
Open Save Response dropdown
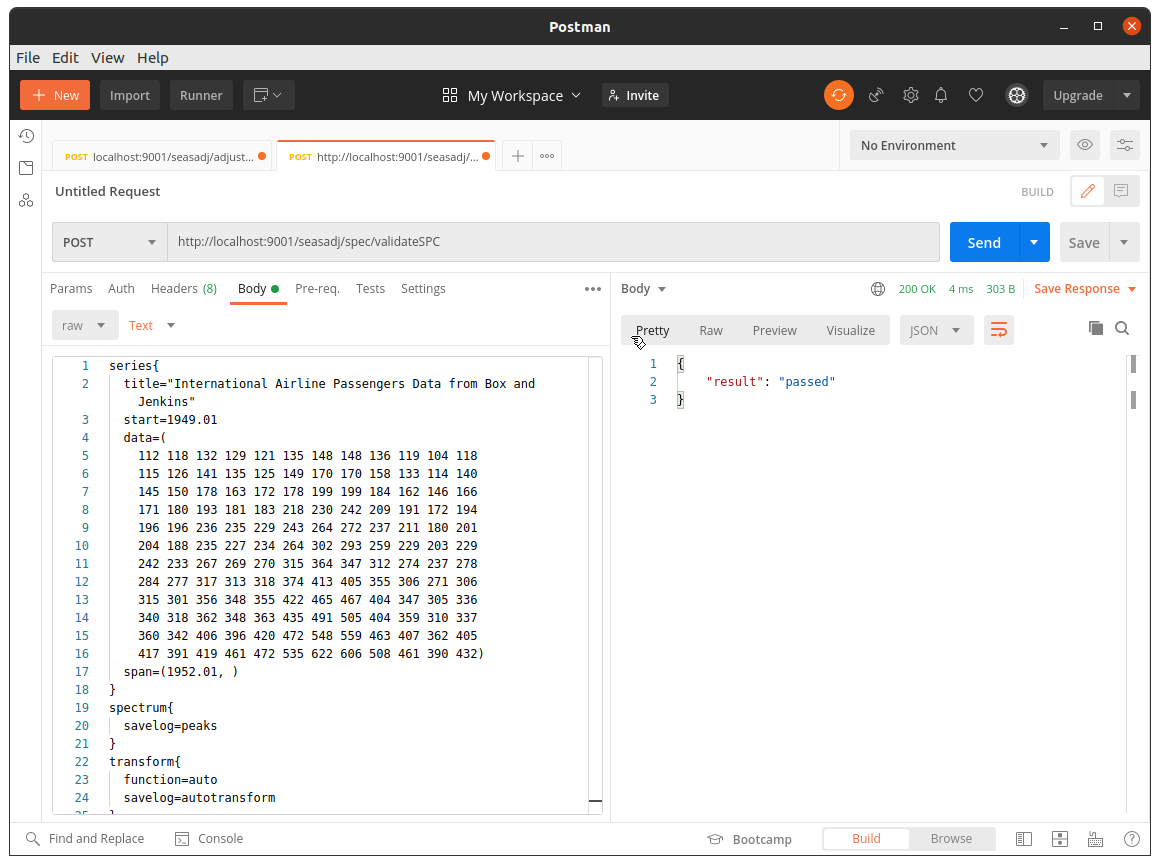coord(1085,289)
